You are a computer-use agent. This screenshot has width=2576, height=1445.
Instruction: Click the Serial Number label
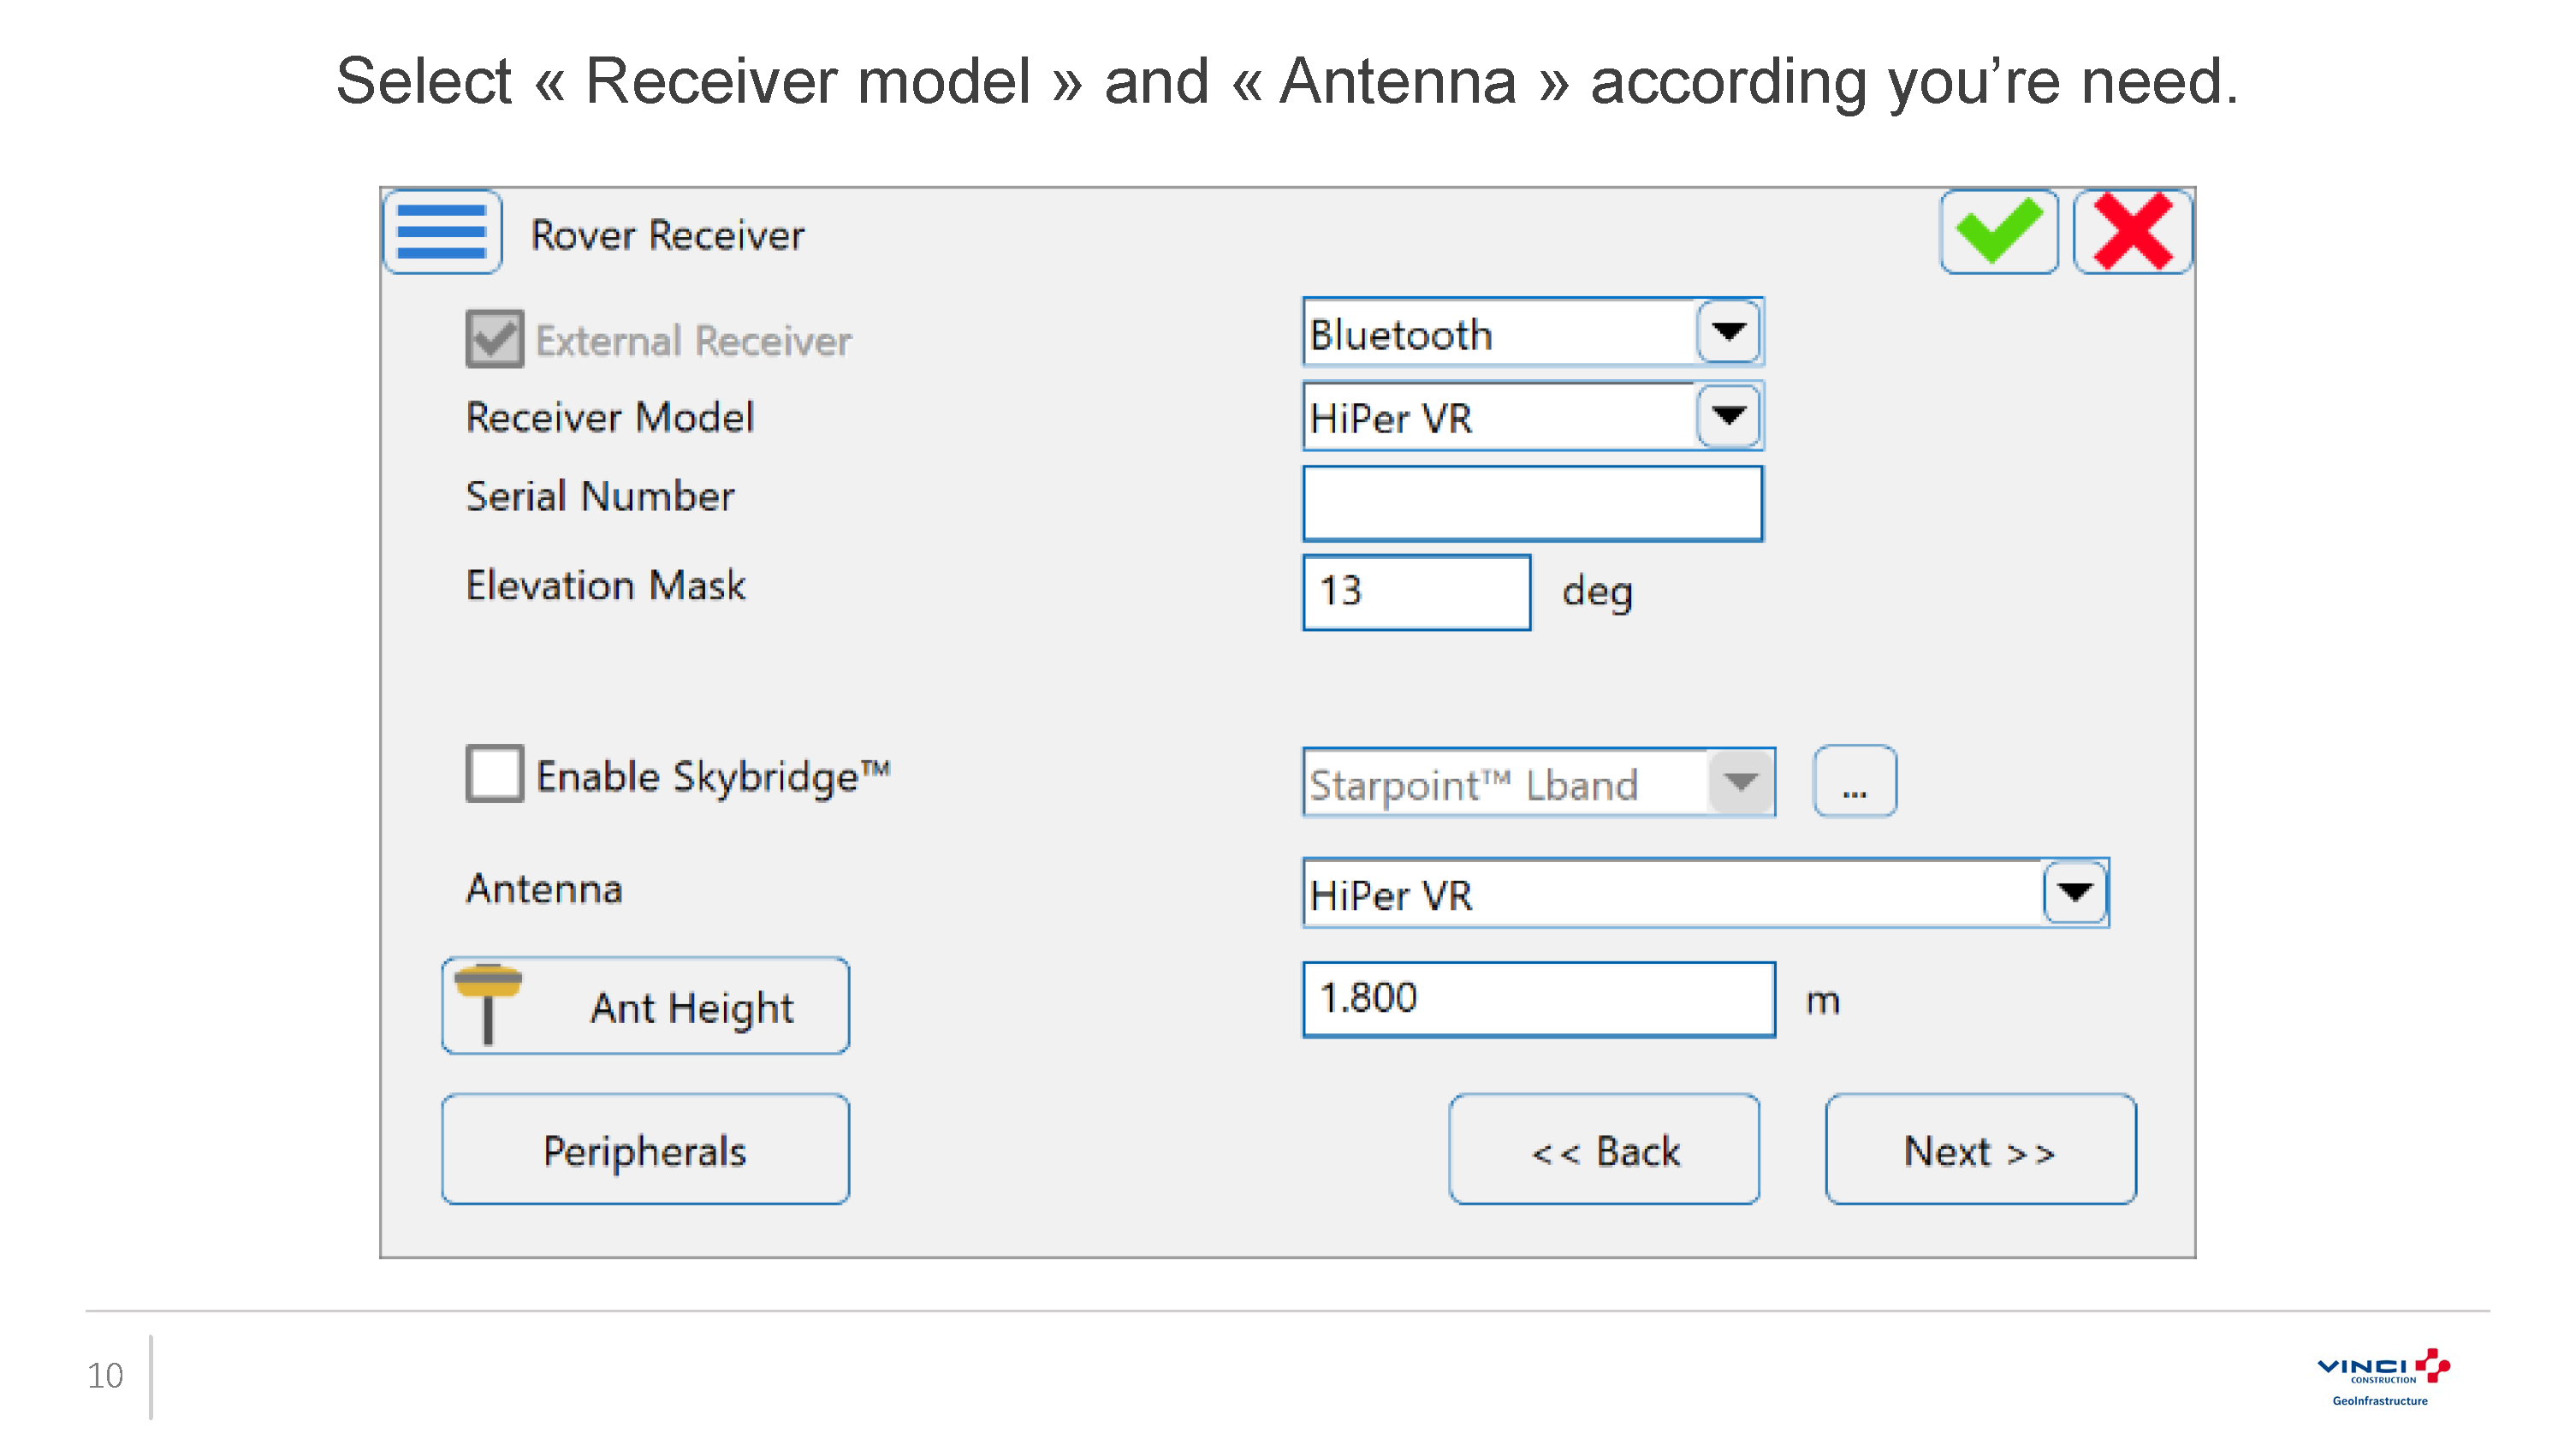tap(600, 496)
